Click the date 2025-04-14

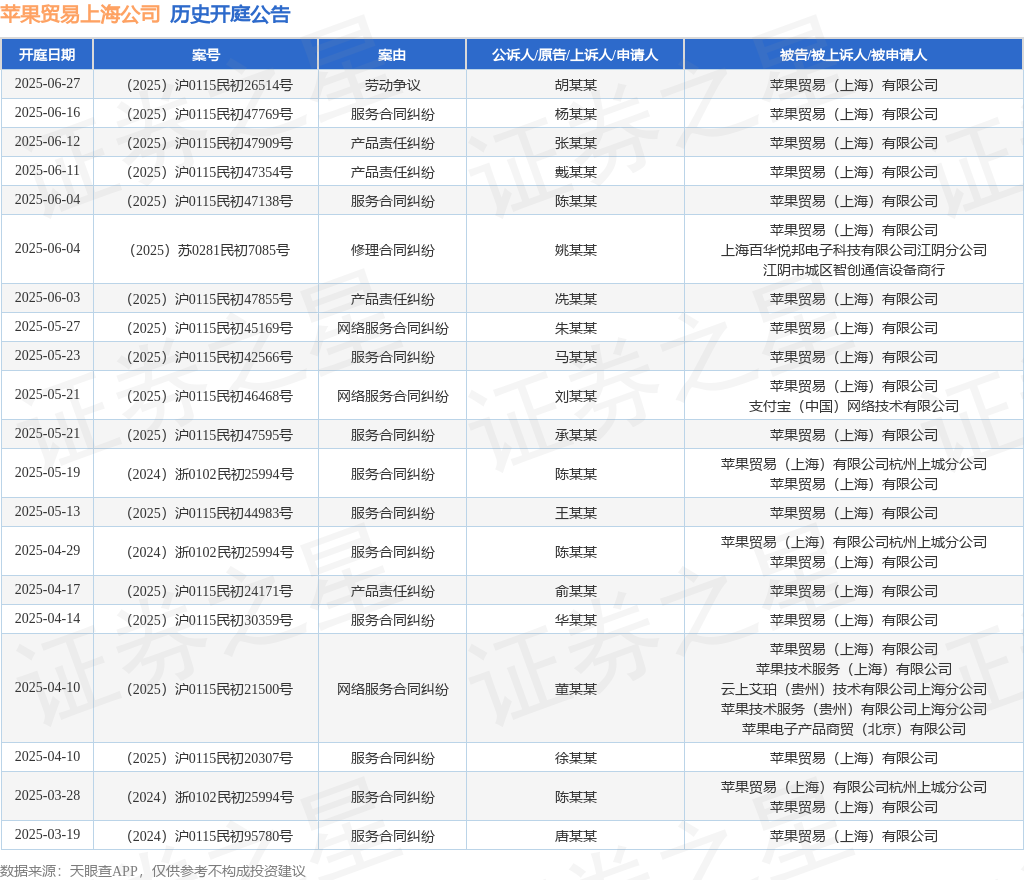click(x=47, y=619)
